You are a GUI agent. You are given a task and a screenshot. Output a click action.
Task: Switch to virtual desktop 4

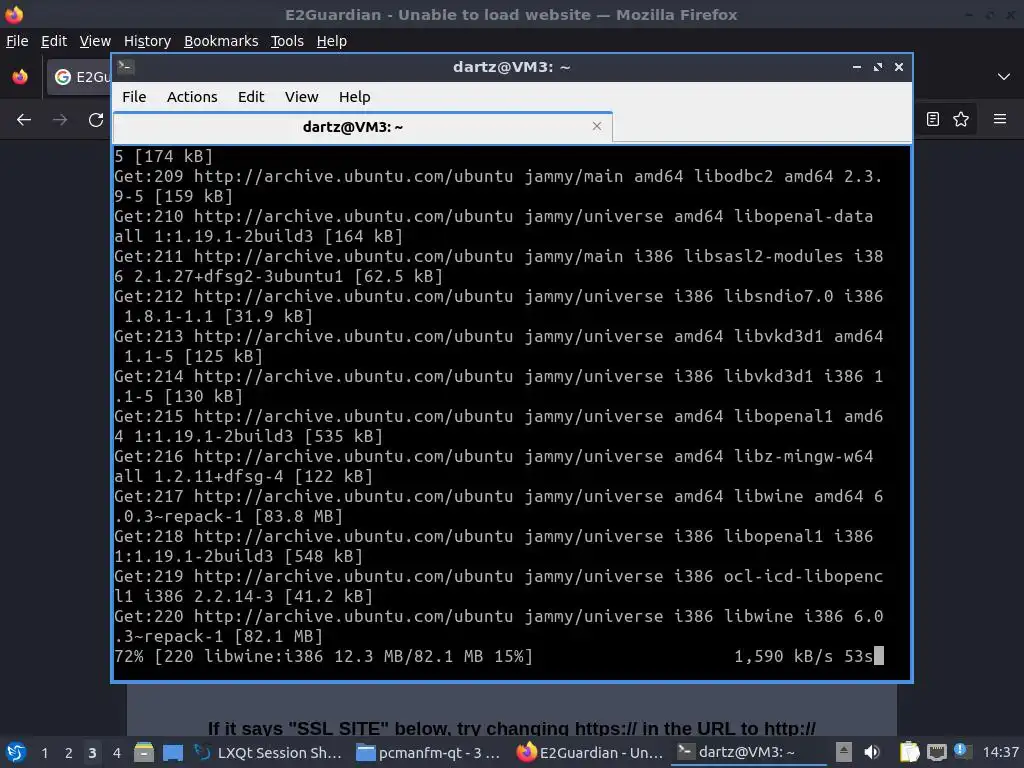[x=116, y=753]
